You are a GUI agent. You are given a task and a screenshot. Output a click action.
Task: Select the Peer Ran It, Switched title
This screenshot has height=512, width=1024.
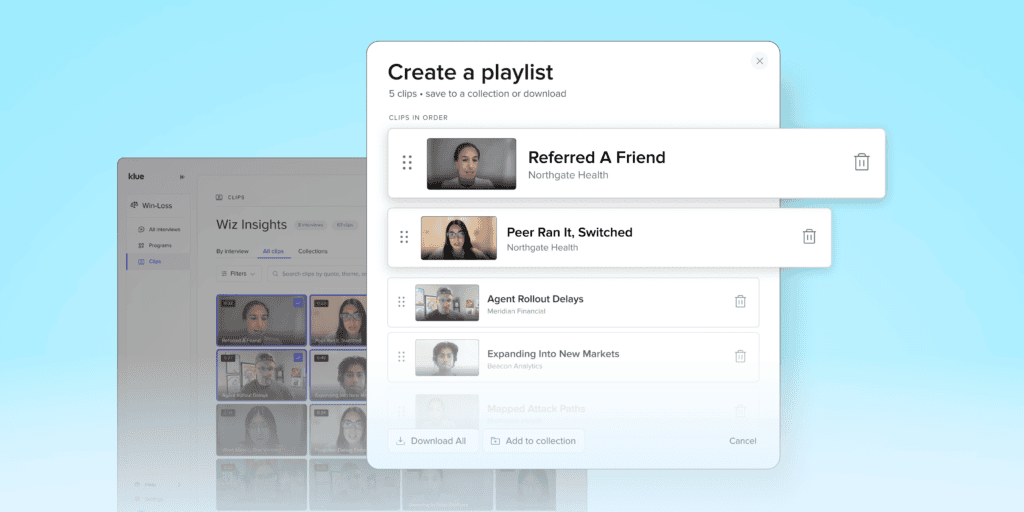click(x=569, y=232)
